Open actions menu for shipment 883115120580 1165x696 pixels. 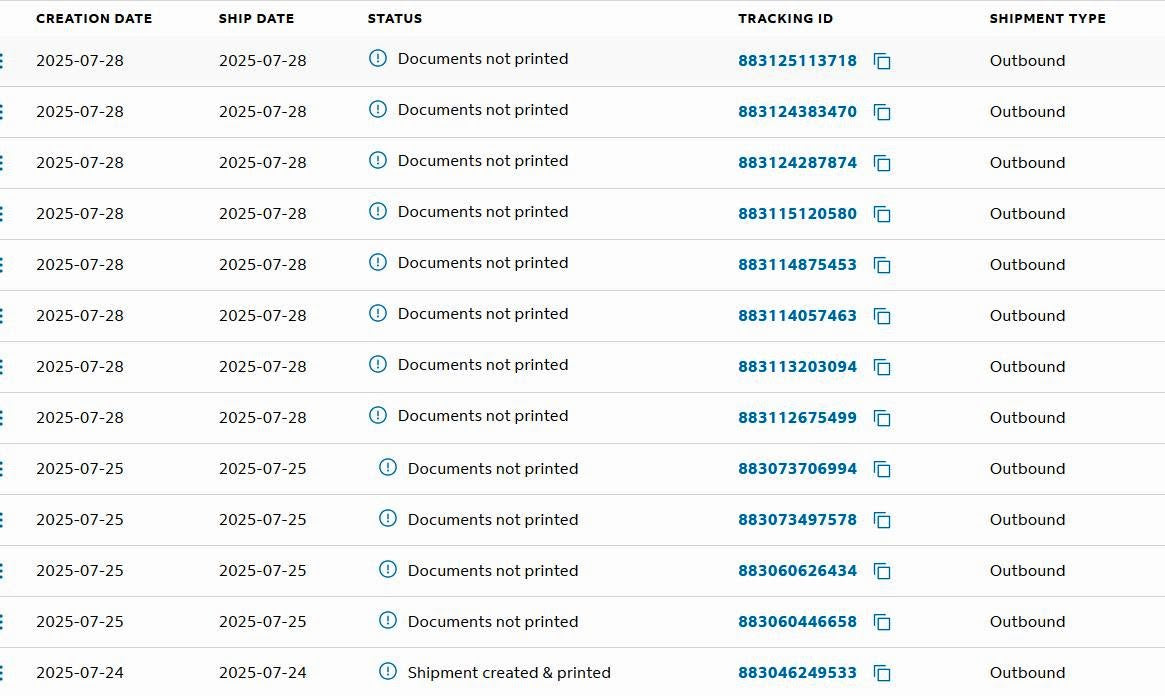click(2, 214)
